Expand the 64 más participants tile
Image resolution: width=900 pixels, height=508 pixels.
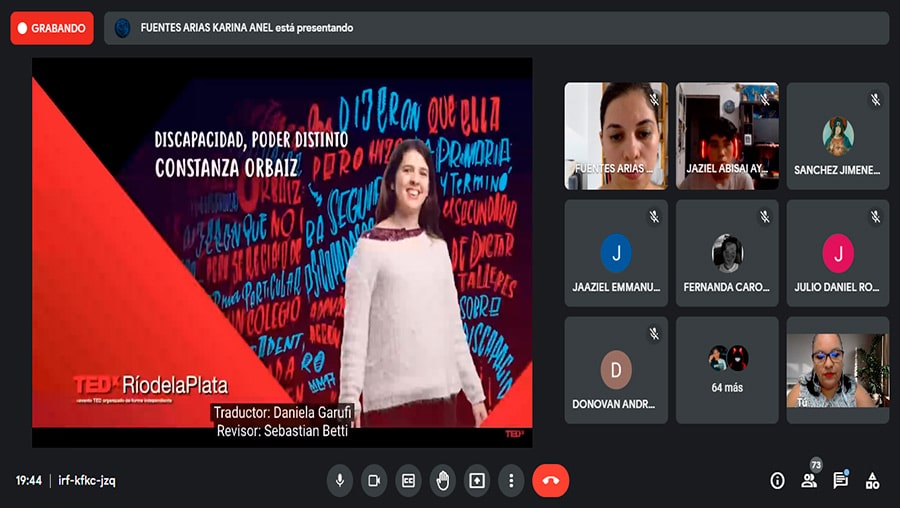727,370
